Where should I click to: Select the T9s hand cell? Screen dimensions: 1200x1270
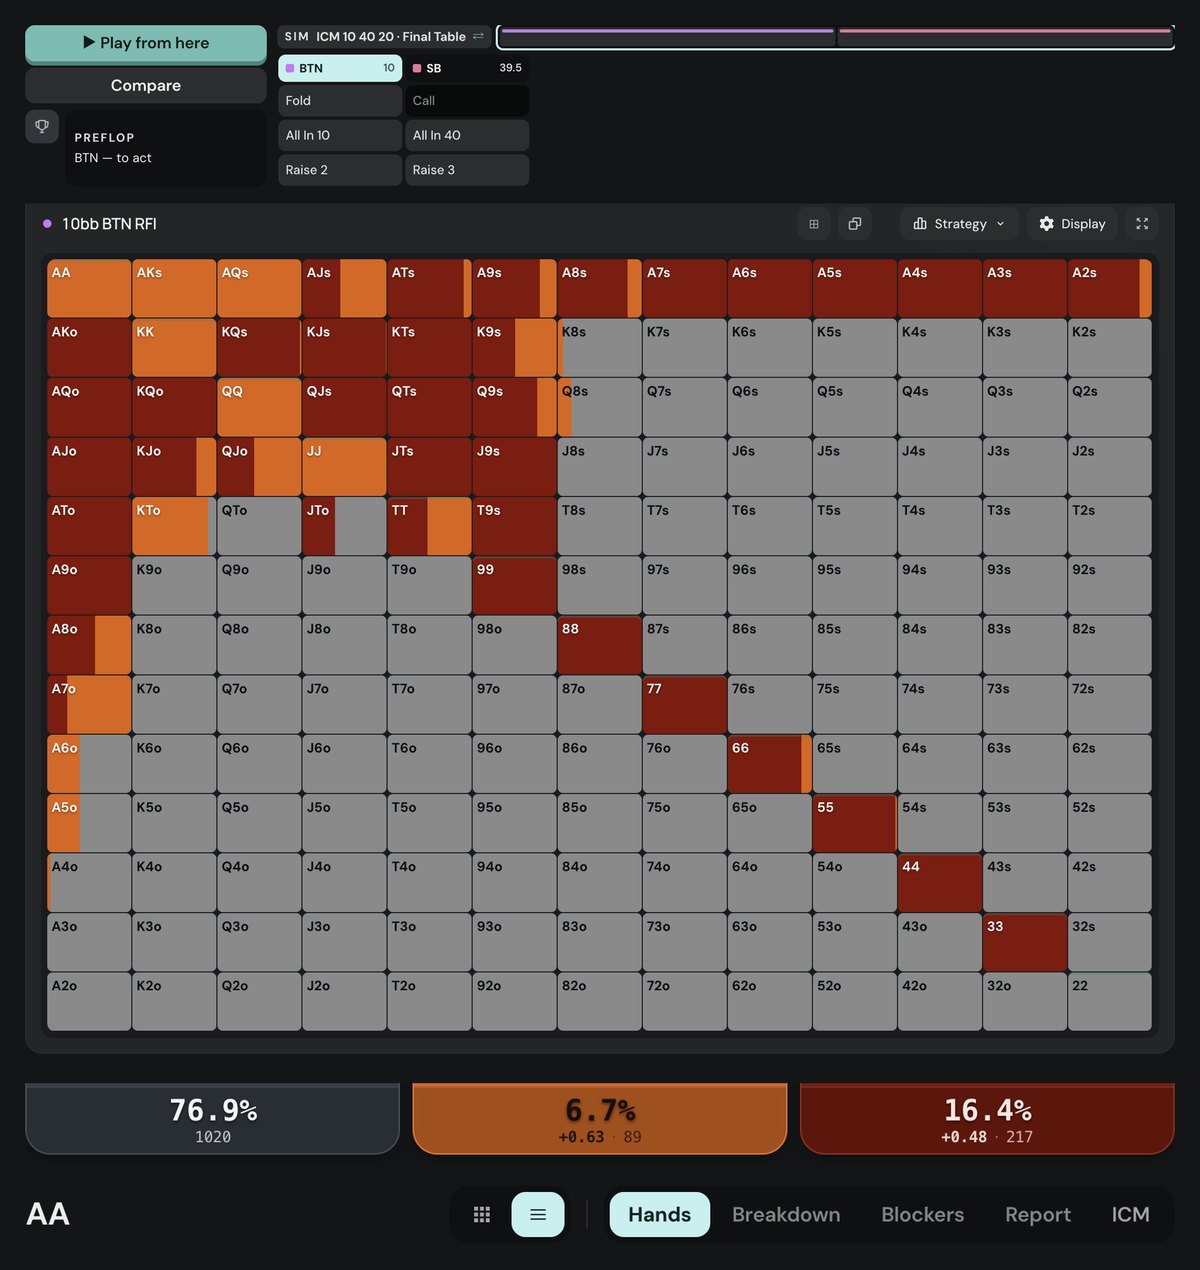[514, 526]
